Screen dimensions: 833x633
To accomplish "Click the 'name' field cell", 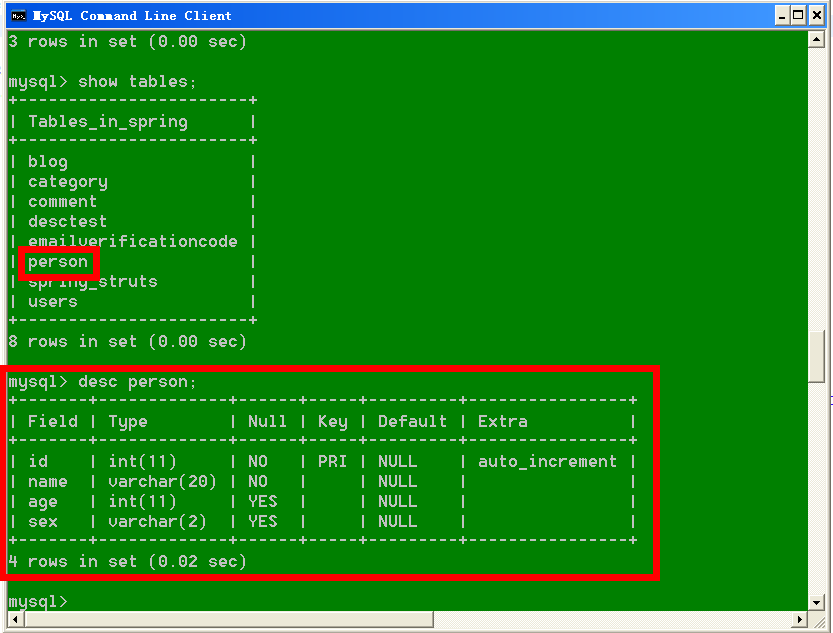I will tap(48, 482).
